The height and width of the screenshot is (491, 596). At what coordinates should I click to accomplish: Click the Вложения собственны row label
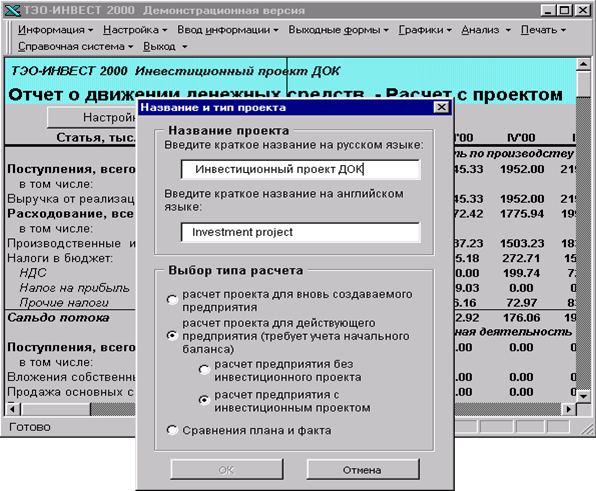tap(71, 377)
